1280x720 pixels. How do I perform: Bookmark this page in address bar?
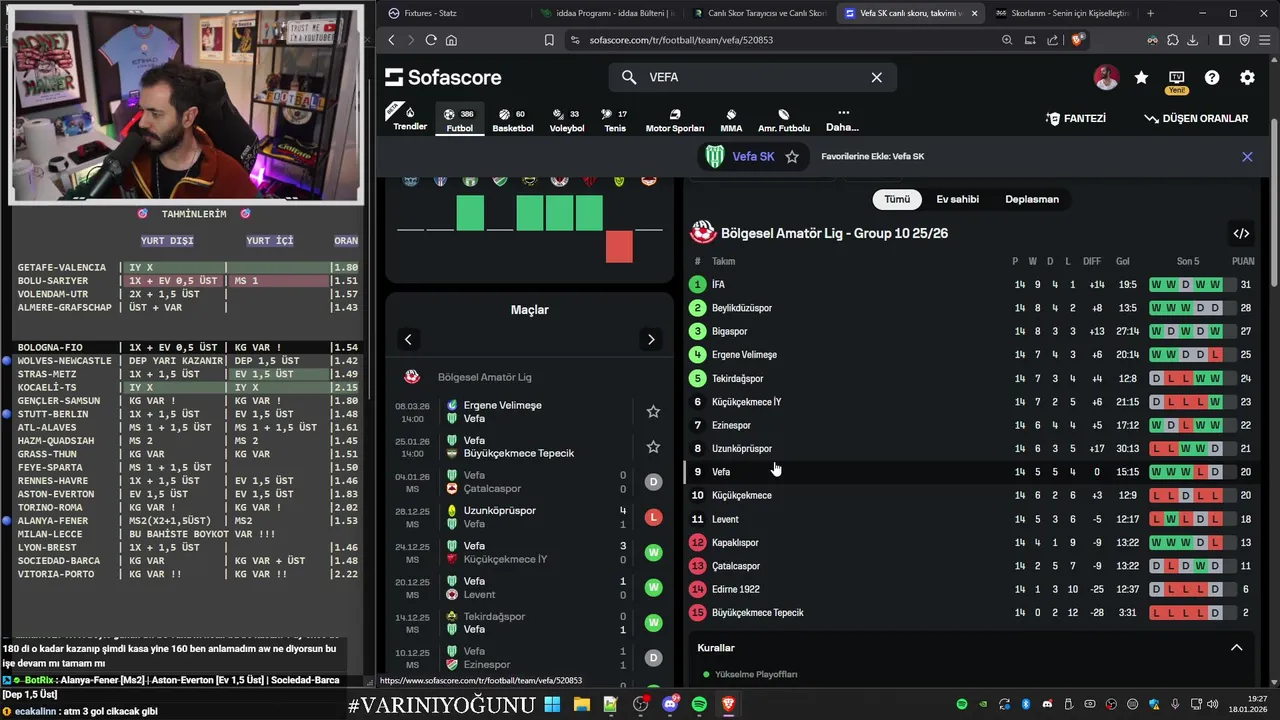(549, 40)
